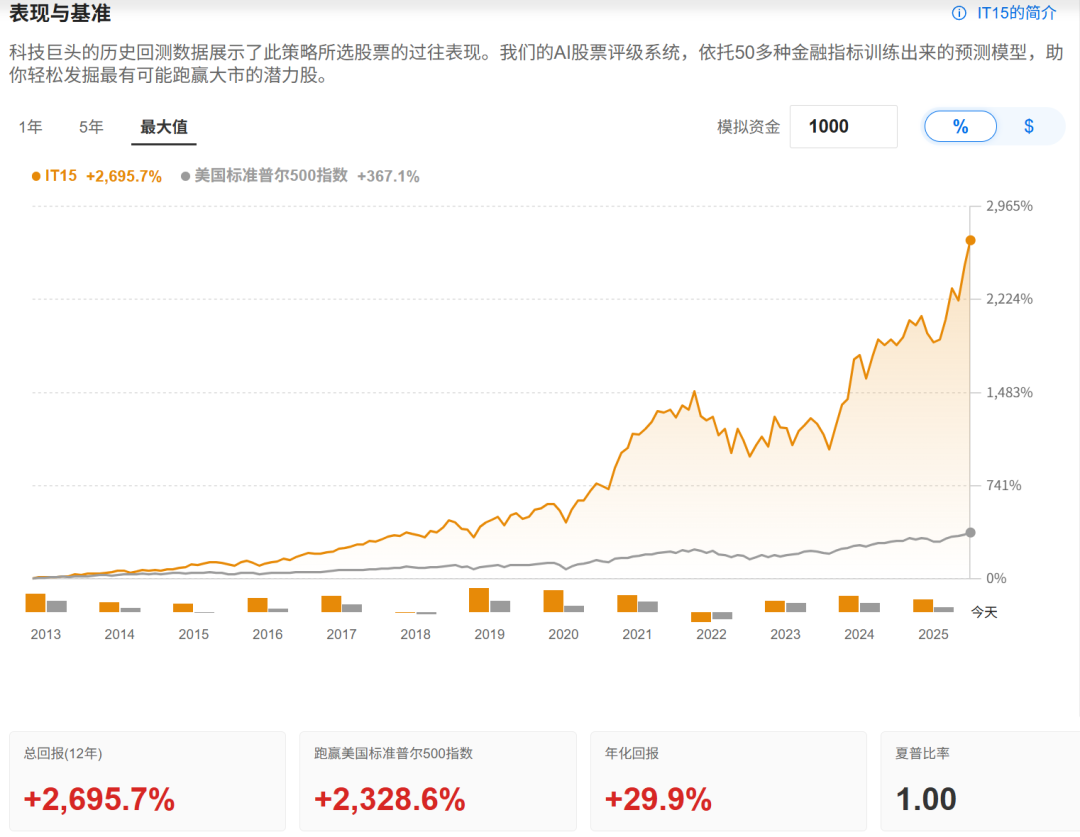This screenshot has width=1080, height=837.
Task: Focus the 模拟资金 input field
Action: click(x=843, y=127)
